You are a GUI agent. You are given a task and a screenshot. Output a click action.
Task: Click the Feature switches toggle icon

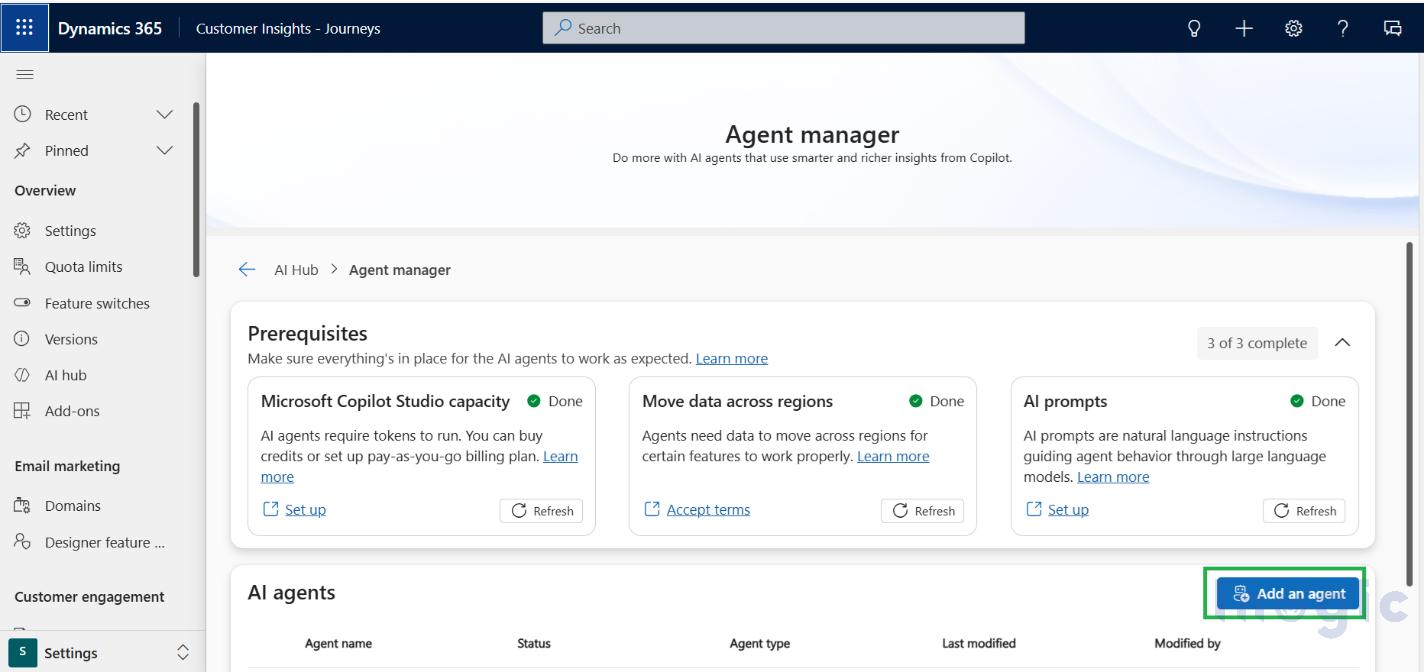(x=22, y=302)
